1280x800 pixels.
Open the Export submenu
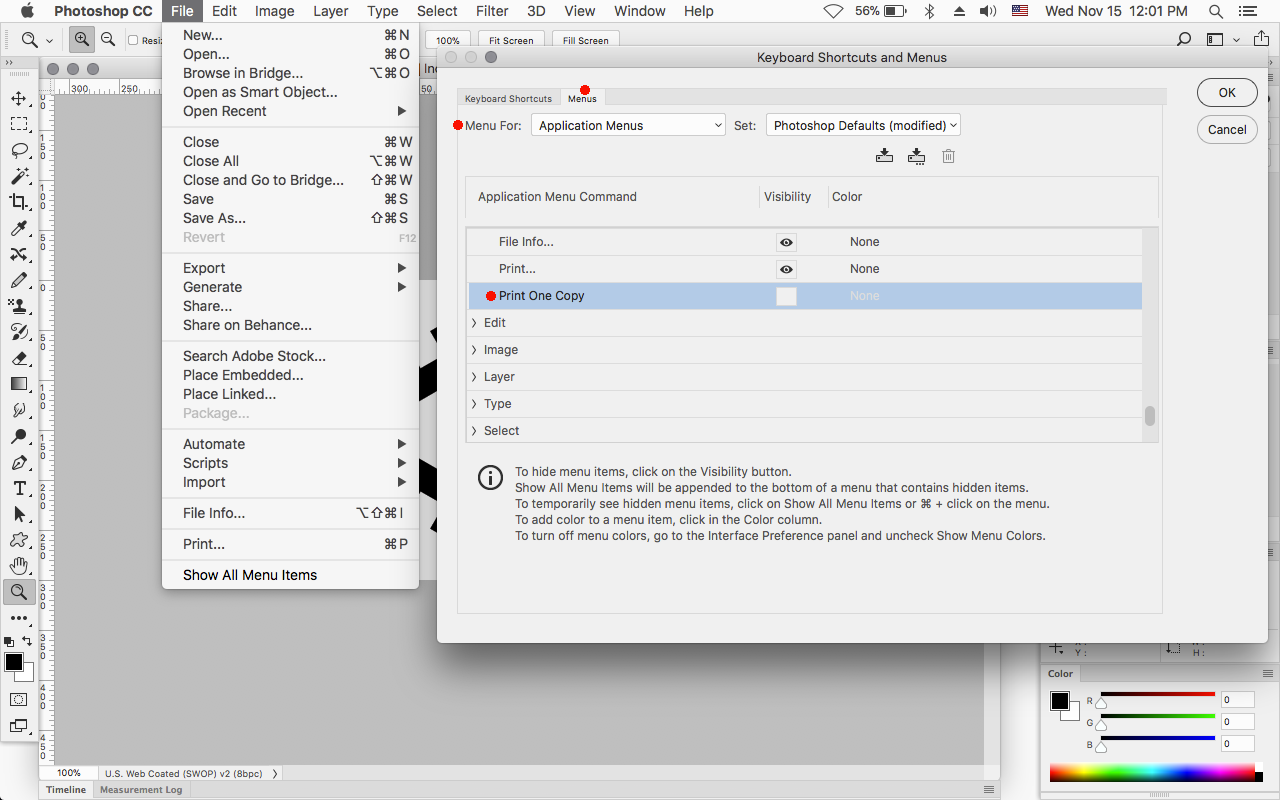[290, 268]
